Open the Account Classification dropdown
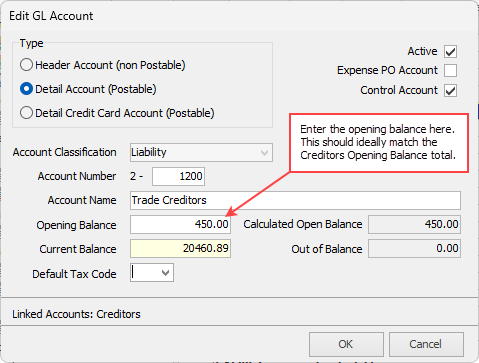Viewport: 479px width, 363px height. [x=201, y=153]
